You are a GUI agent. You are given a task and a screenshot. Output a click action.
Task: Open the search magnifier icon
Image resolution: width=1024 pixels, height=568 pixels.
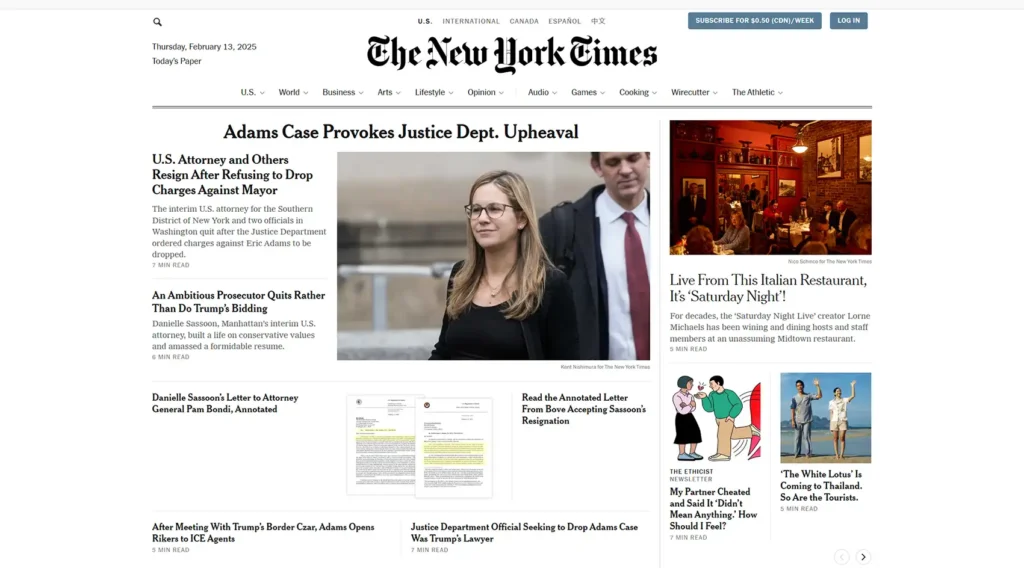click(x=157, y=22)
